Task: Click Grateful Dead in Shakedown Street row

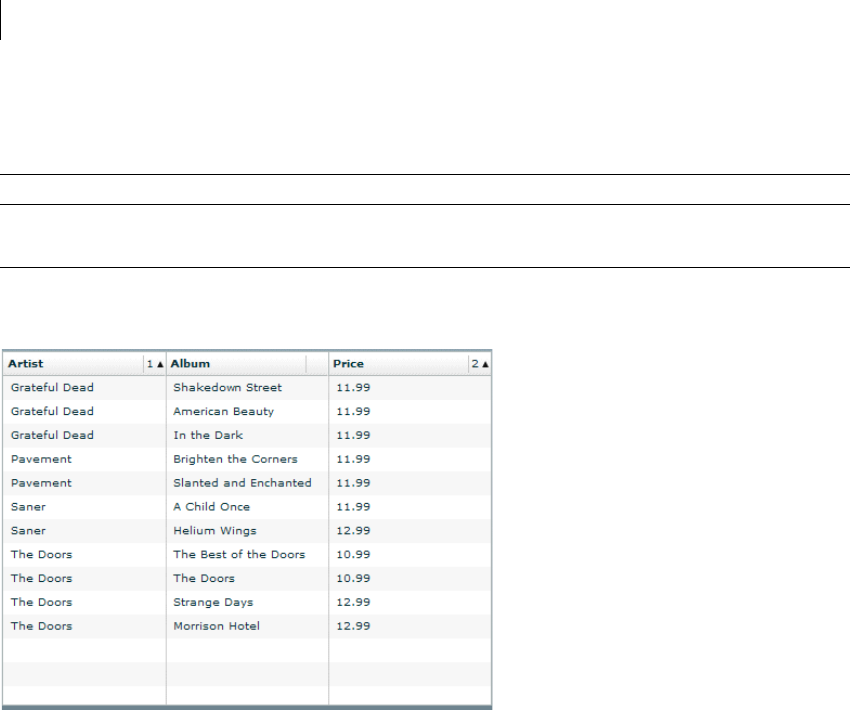Action: 52,388
